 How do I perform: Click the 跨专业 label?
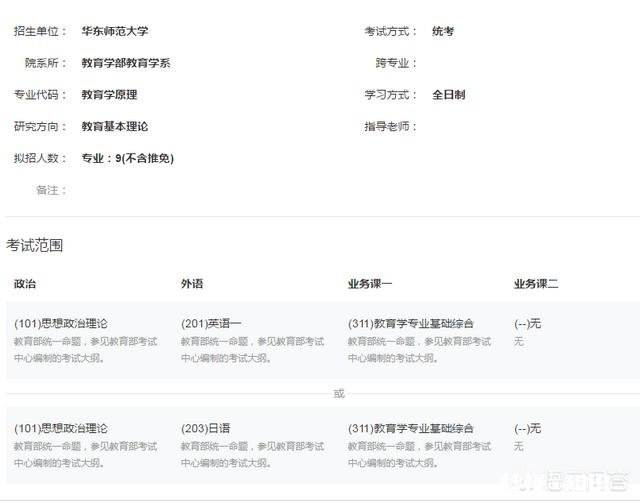[x=396, y=63]
